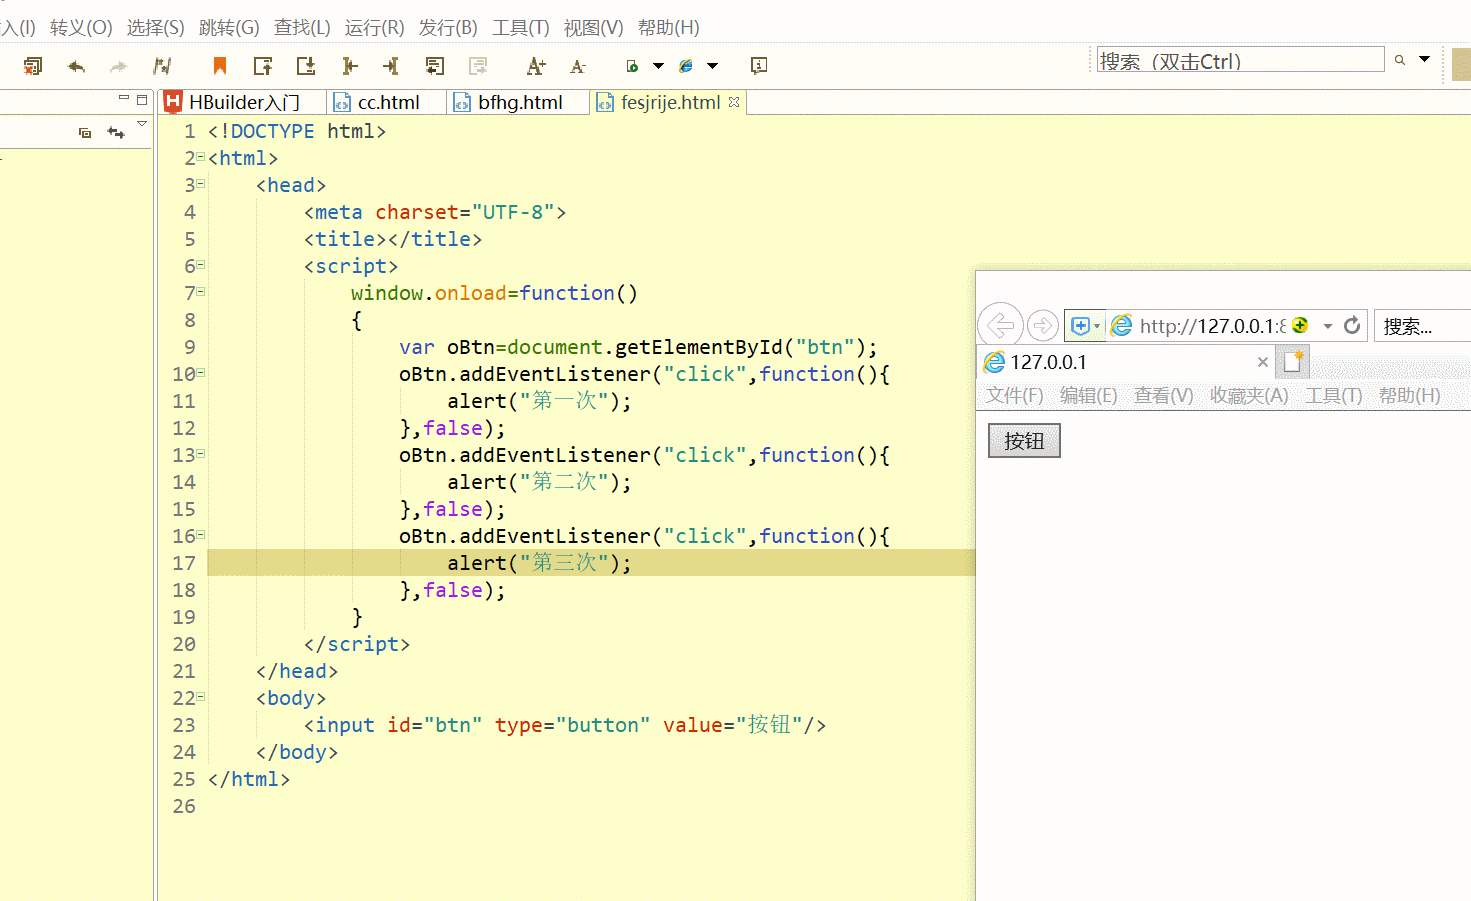This screenshot has height=901, width=1471.
Task: Click the link-with-editor icon in left panel
Action: point(116,132)
